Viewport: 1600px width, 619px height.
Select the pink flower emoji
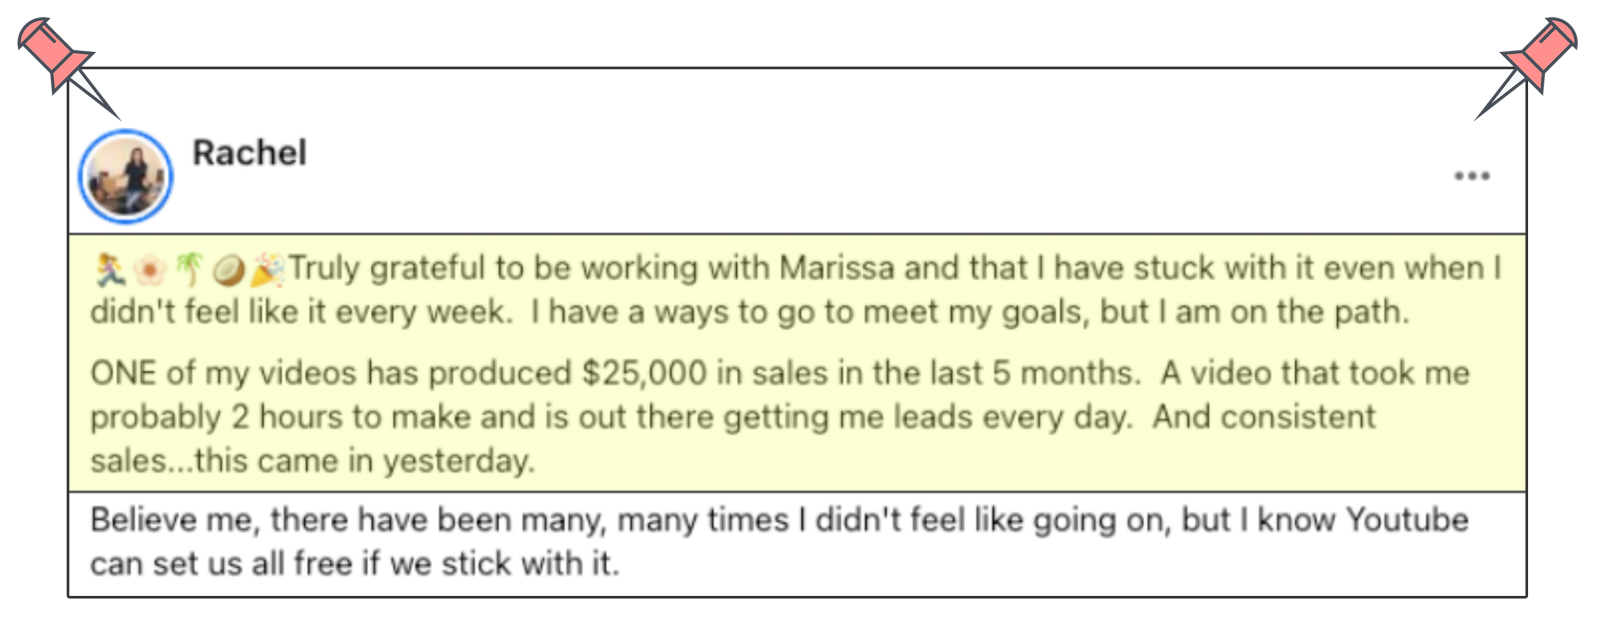click(x=150, y=269)
